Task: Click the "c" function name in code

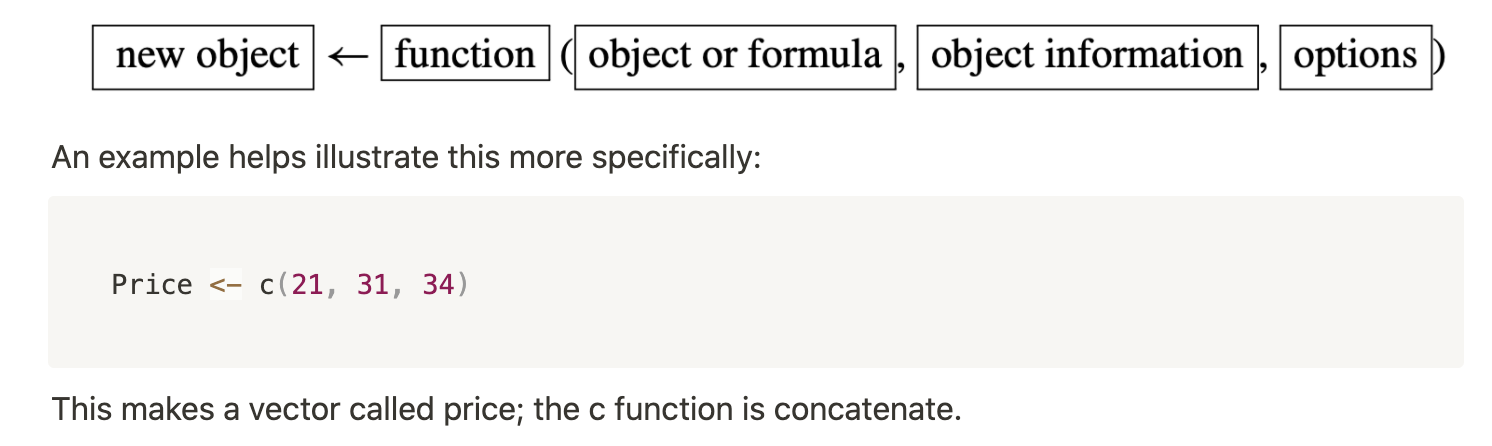Action: (x=267, y=286)
